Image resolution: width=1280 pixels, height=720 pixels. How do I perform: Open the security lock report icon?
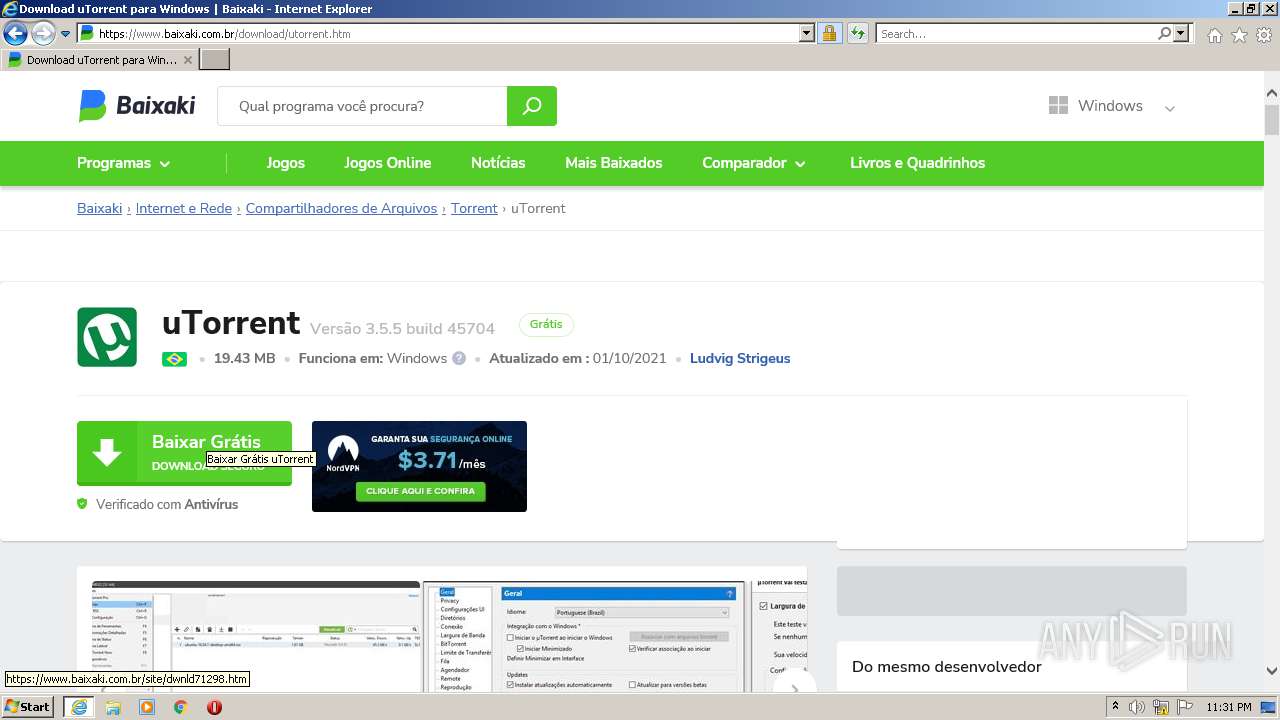coord(829,33)
